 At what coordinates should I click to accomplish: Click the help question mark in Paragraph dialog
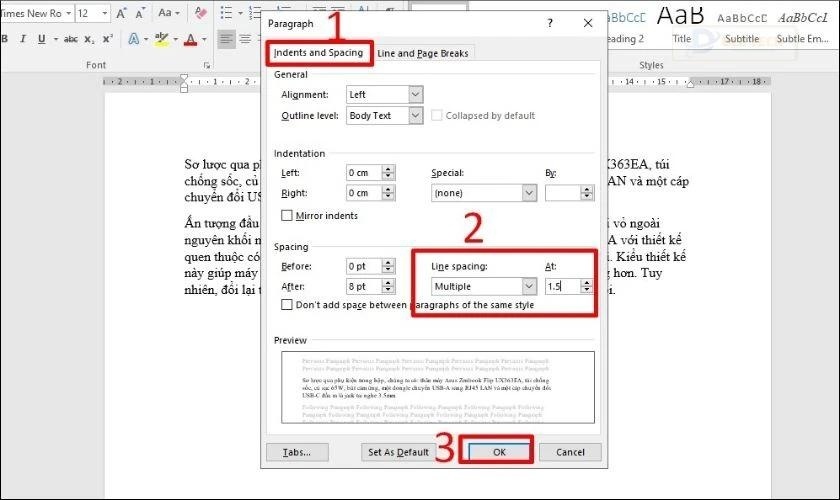coord(550,23)
